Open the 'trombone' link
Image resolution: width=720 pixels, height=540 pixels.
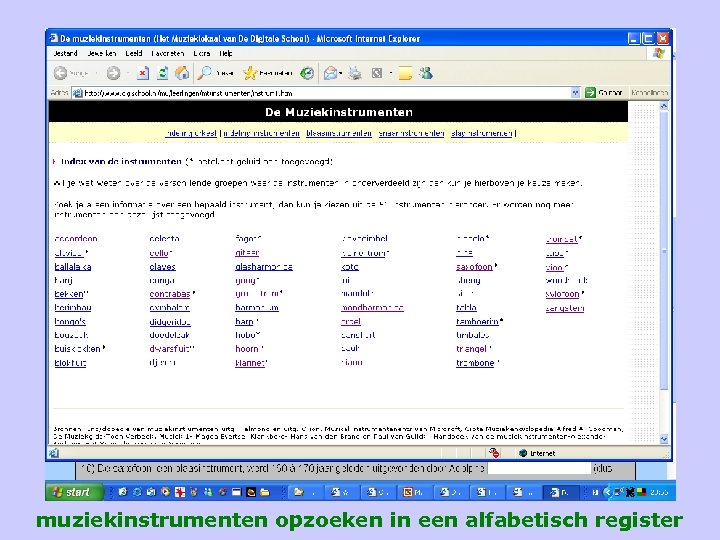click(475, 363)
